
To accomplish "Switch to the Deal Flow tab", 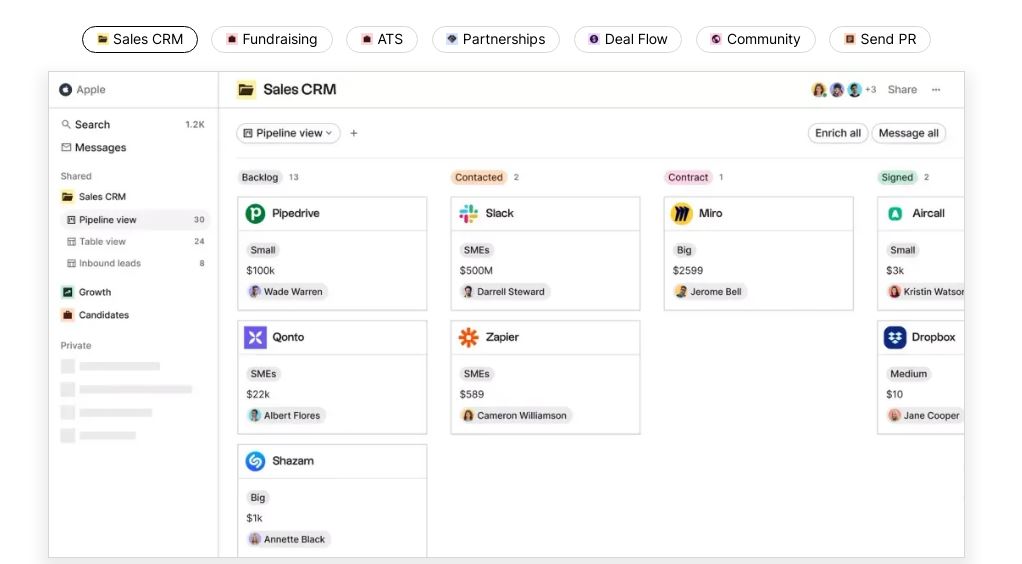I will [627, 40].
